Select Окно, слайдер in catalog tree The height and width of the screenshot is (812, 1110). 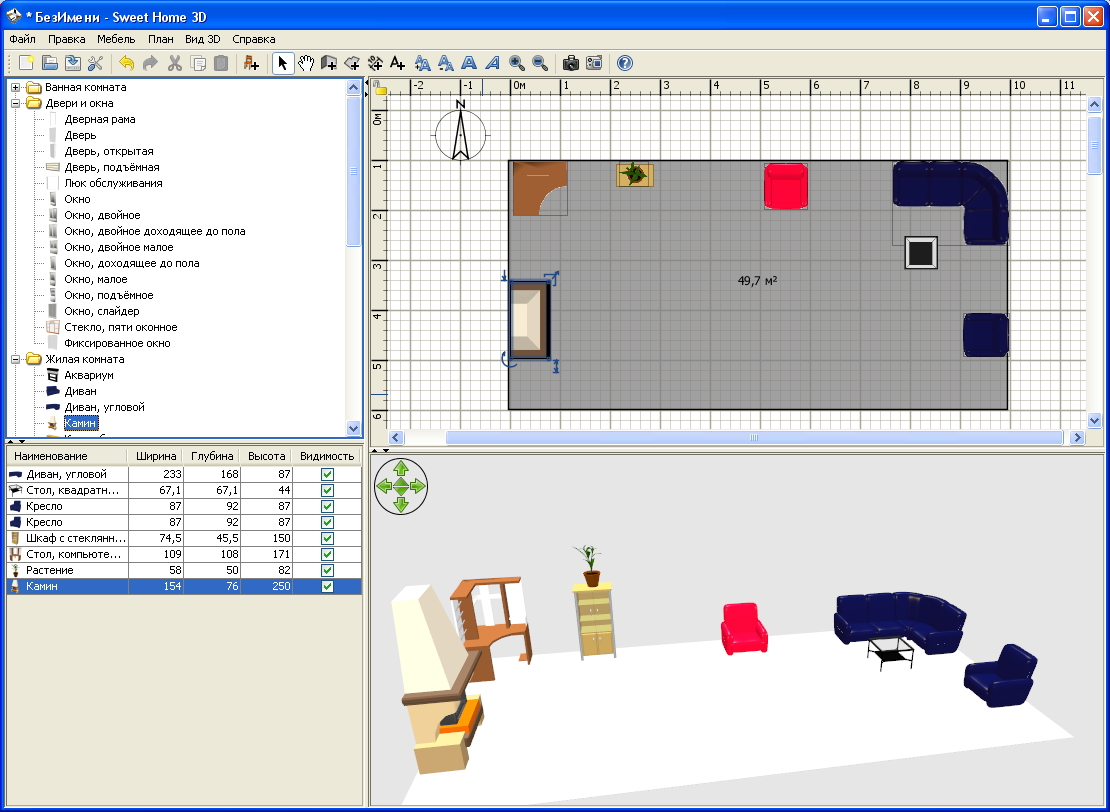(101, 311)
